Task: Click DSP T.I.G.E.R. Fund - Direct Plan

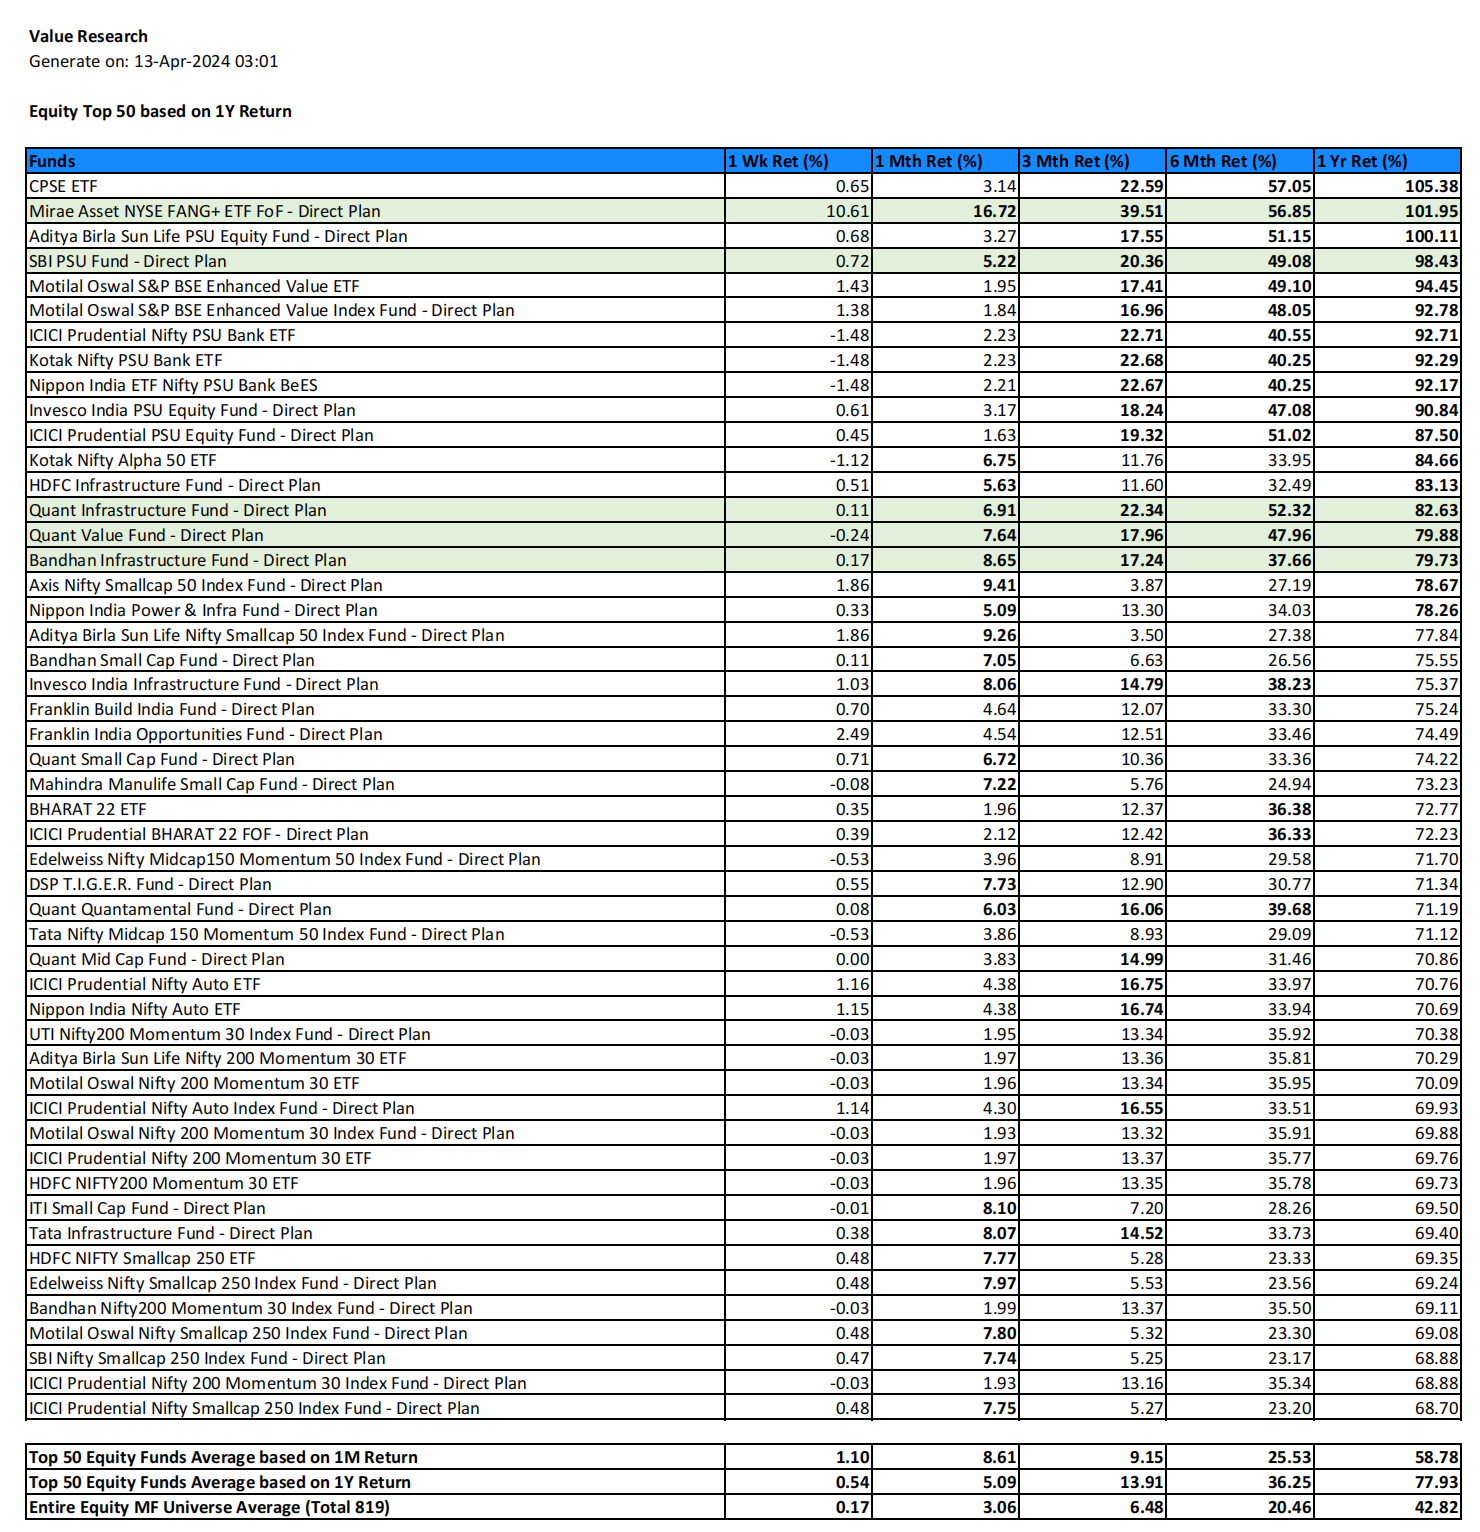Action: [x=150, y=884]
